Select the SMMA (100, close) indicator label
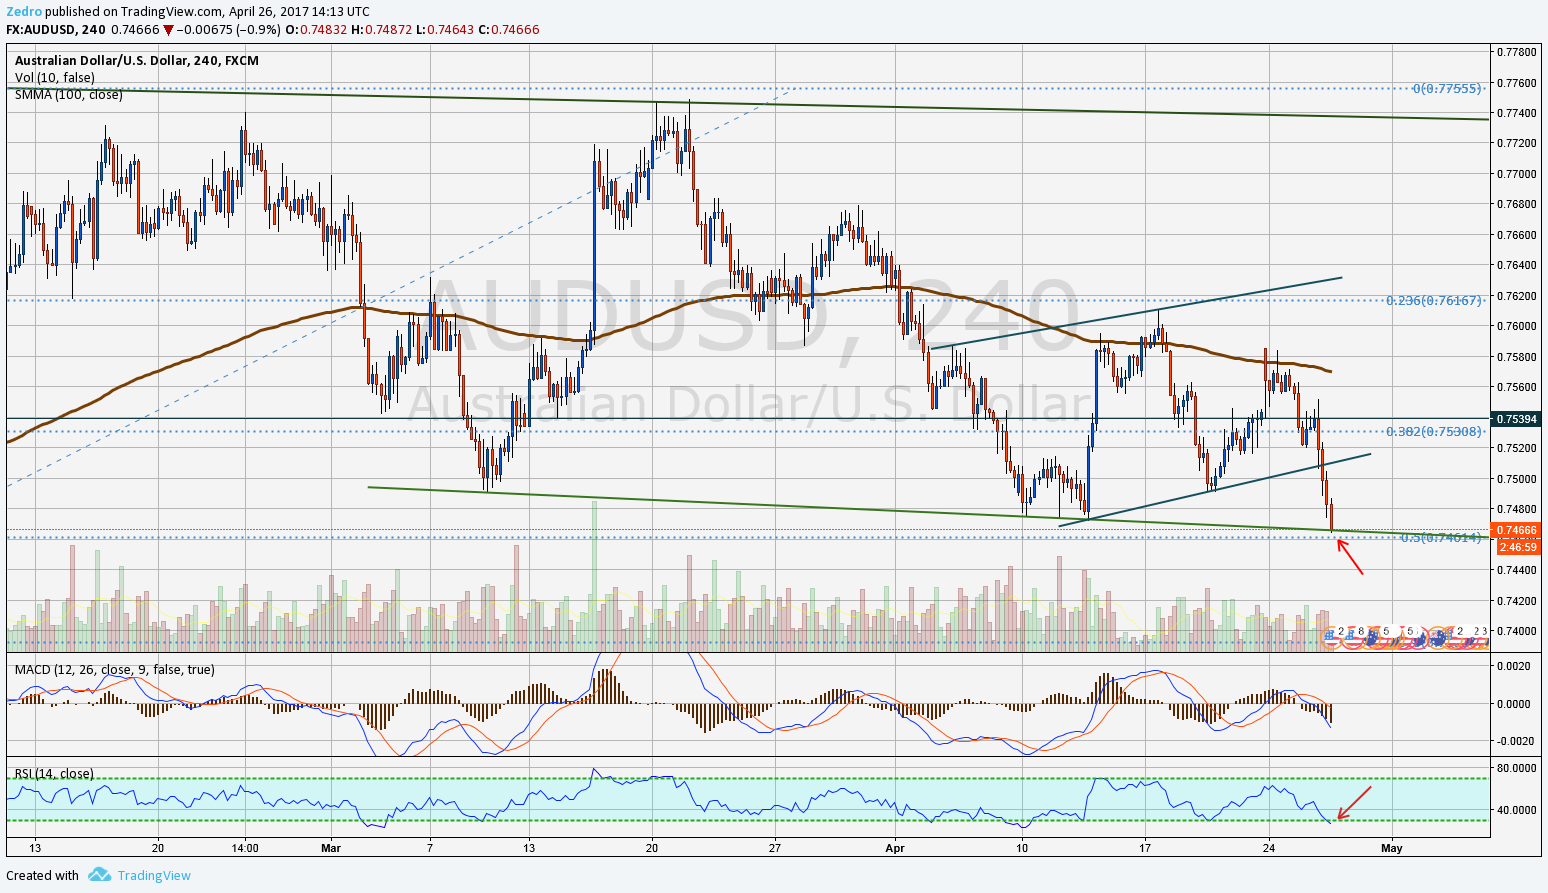1548x893 pixels. pyautogui.click(x=69, y=94)
